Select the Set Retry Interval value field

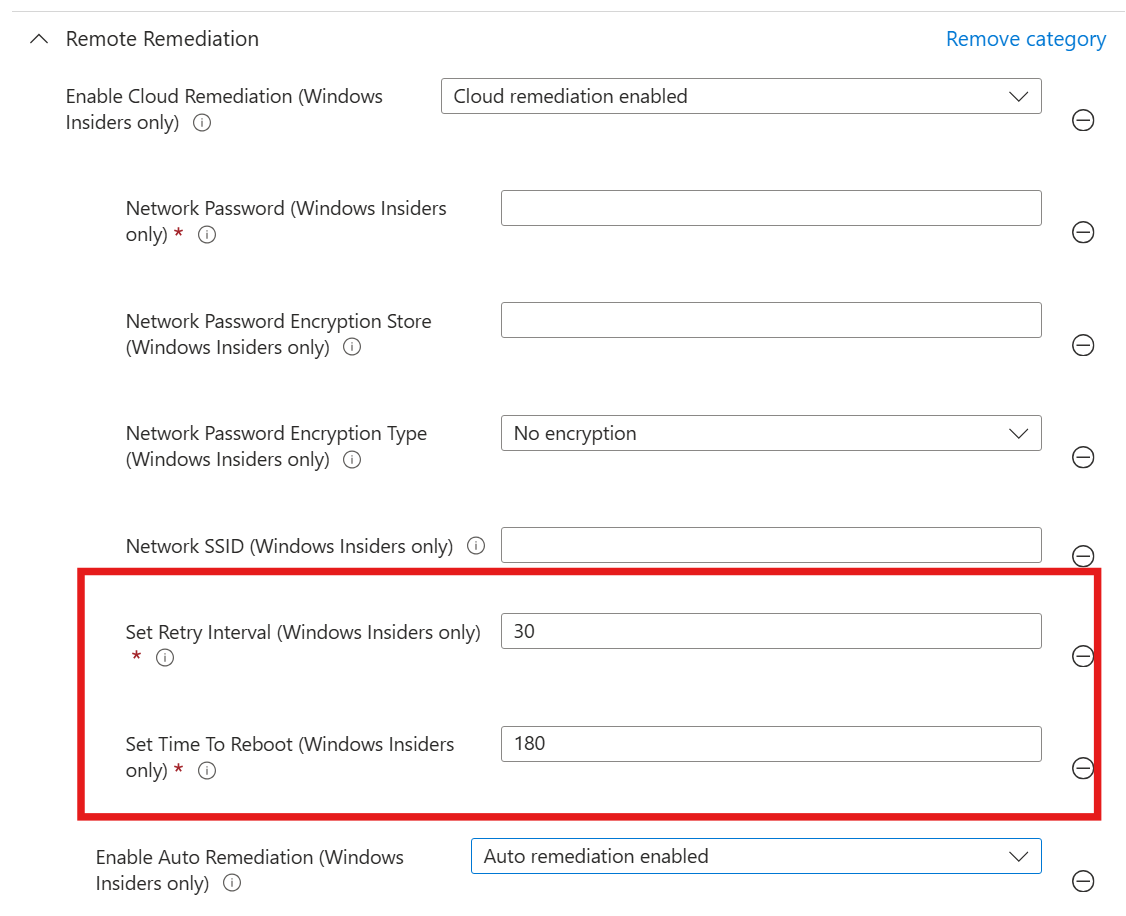point(770,631)
